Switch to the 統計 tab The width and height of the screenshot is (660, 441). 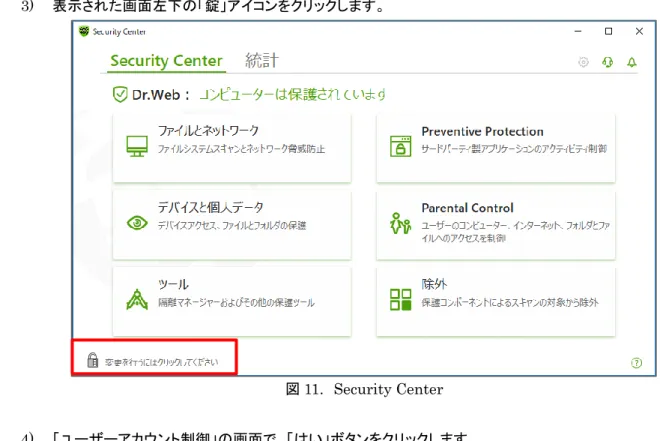click(x=262, y=61)
